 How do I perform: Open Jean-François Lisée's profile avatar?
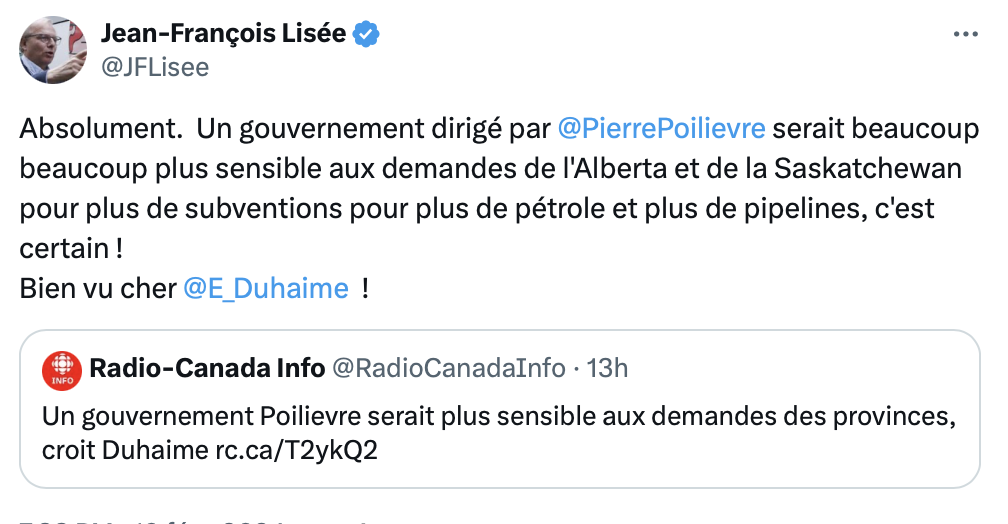[x=53, y=50]
